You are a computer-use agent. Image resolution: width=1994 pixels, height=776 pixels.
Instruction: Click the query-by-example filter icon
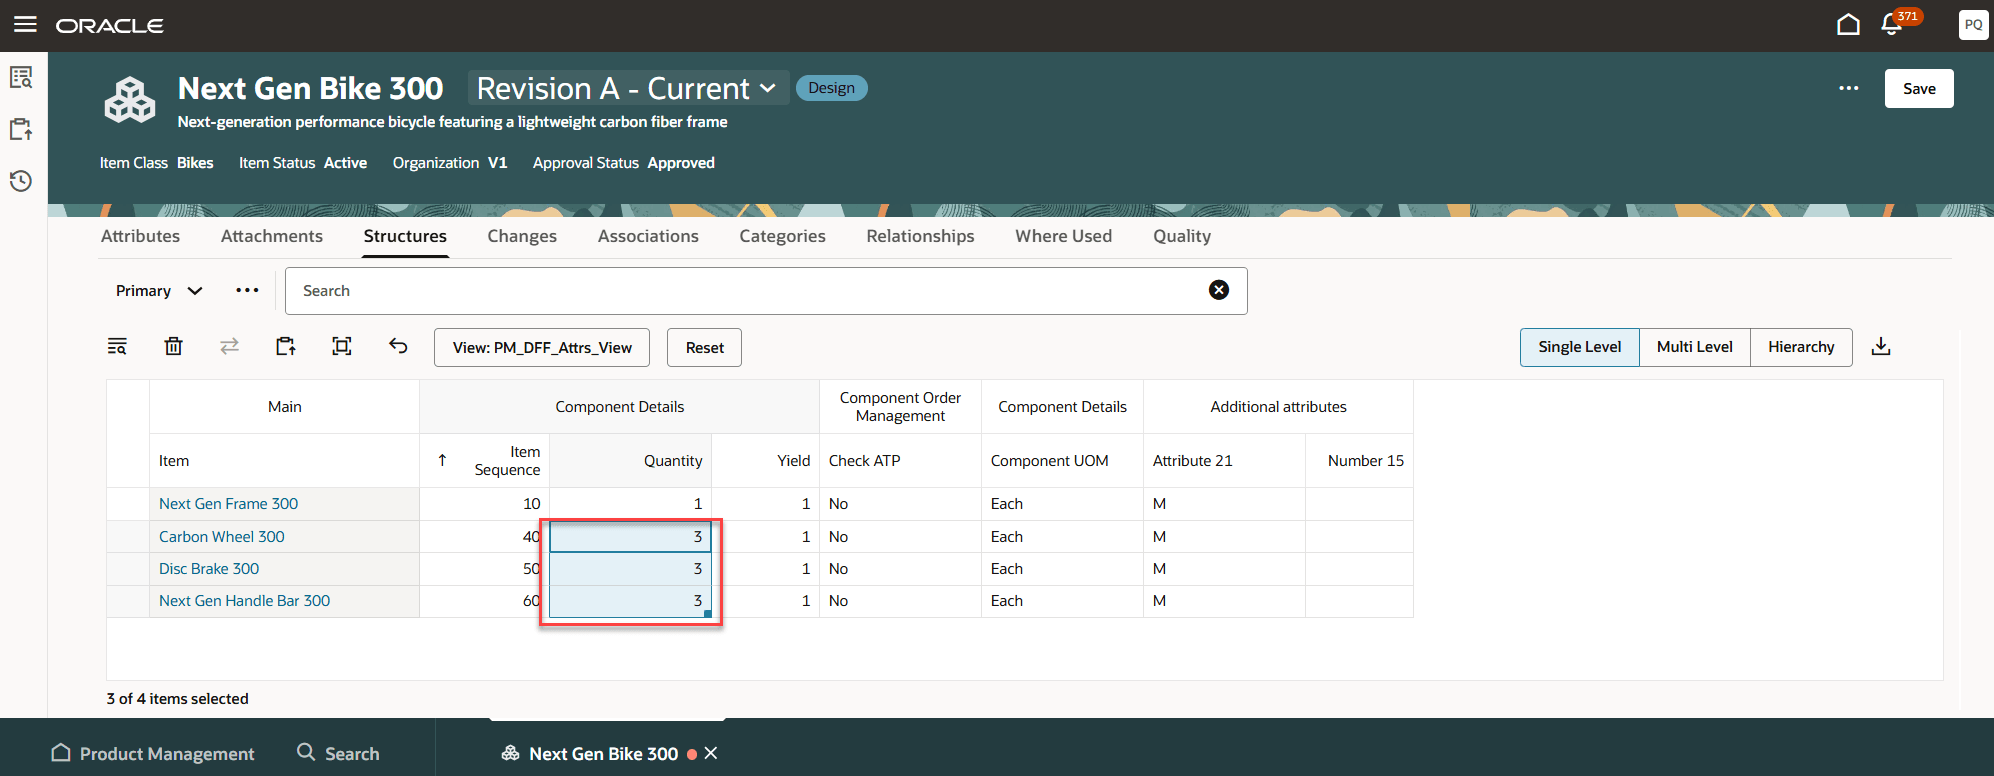(x=117, y=346)
